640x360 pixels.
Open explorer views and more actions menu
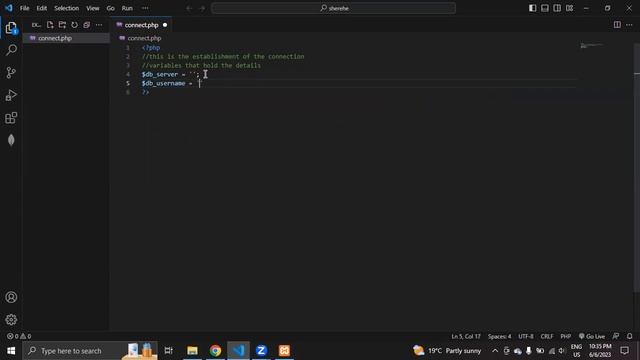click(99, 25)
